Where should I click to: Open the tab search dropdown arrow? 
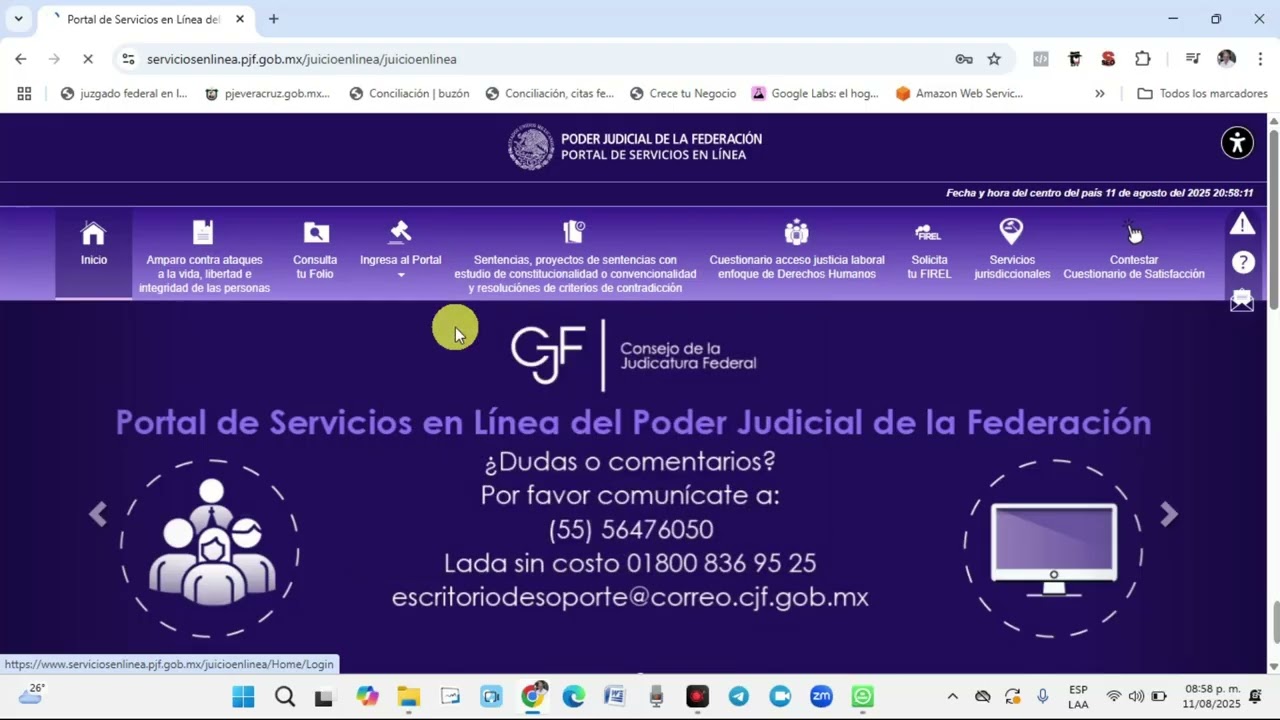[x=18, y=19]
